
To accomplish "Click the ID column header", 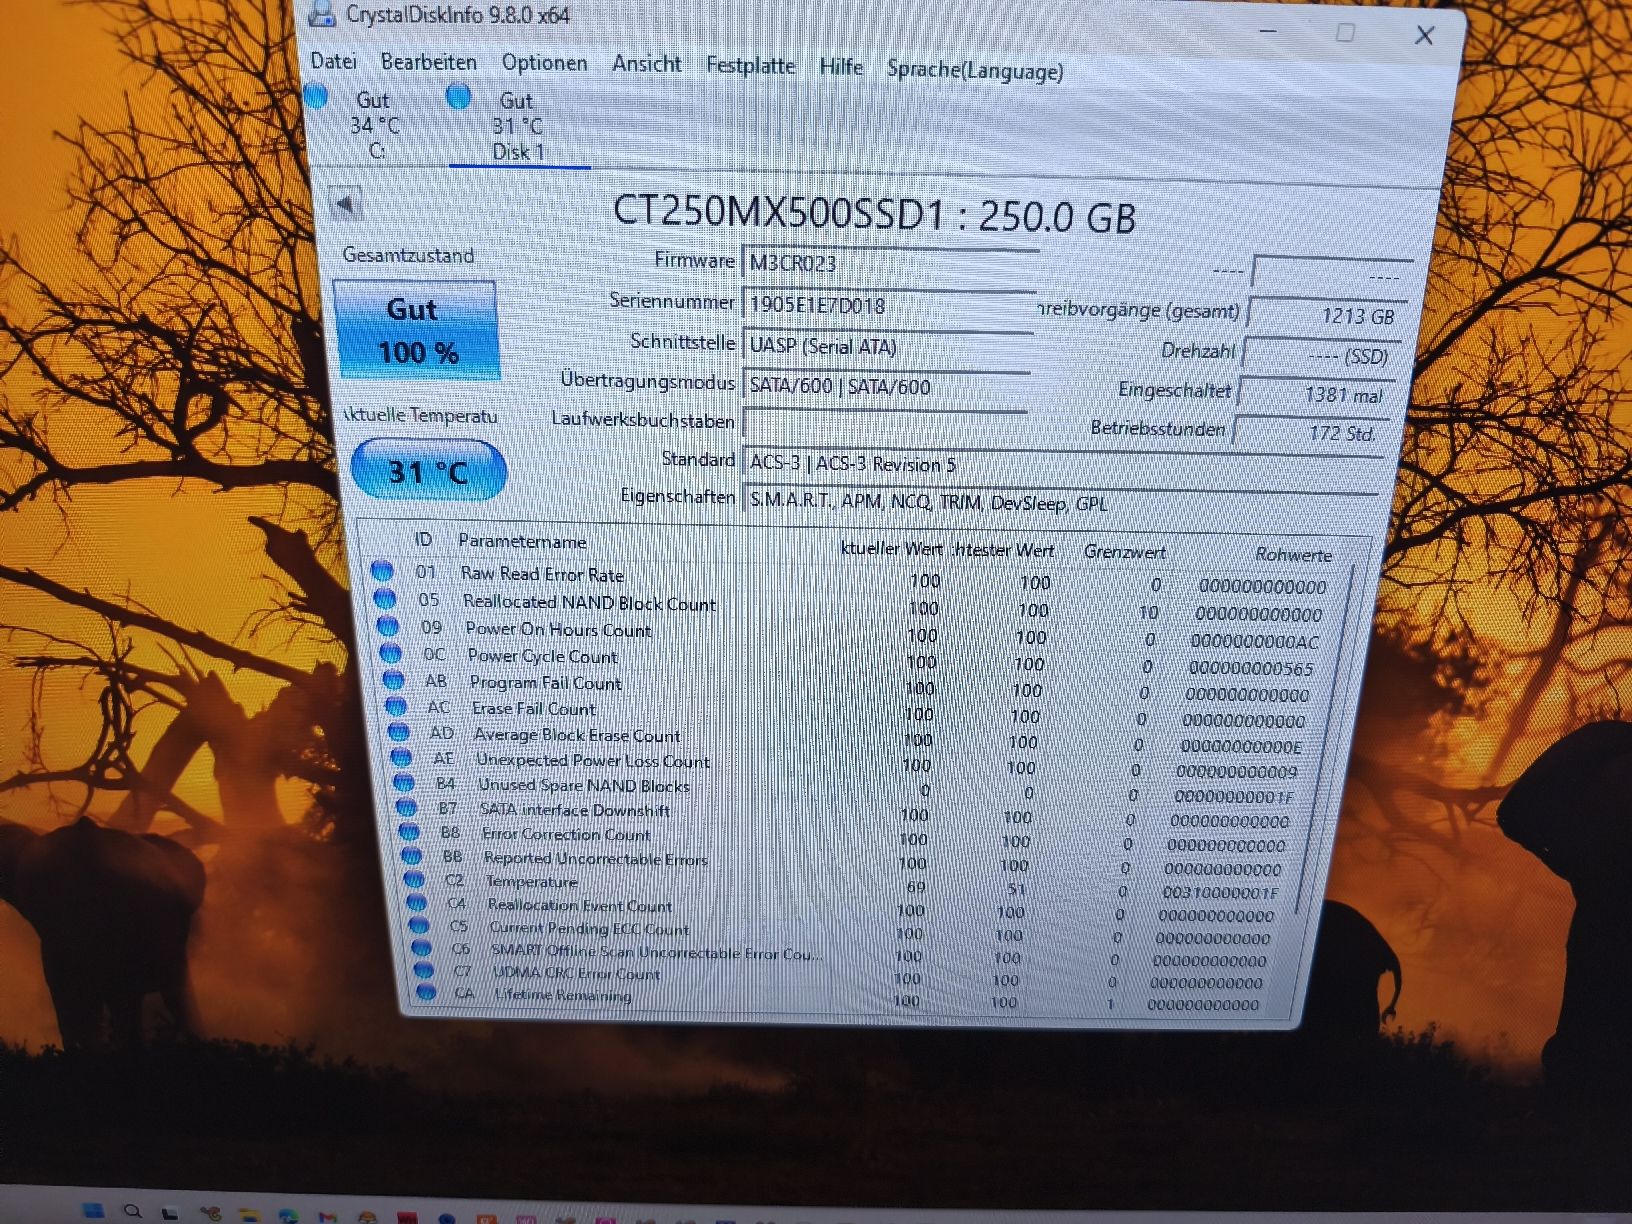I will click(423, 540).
